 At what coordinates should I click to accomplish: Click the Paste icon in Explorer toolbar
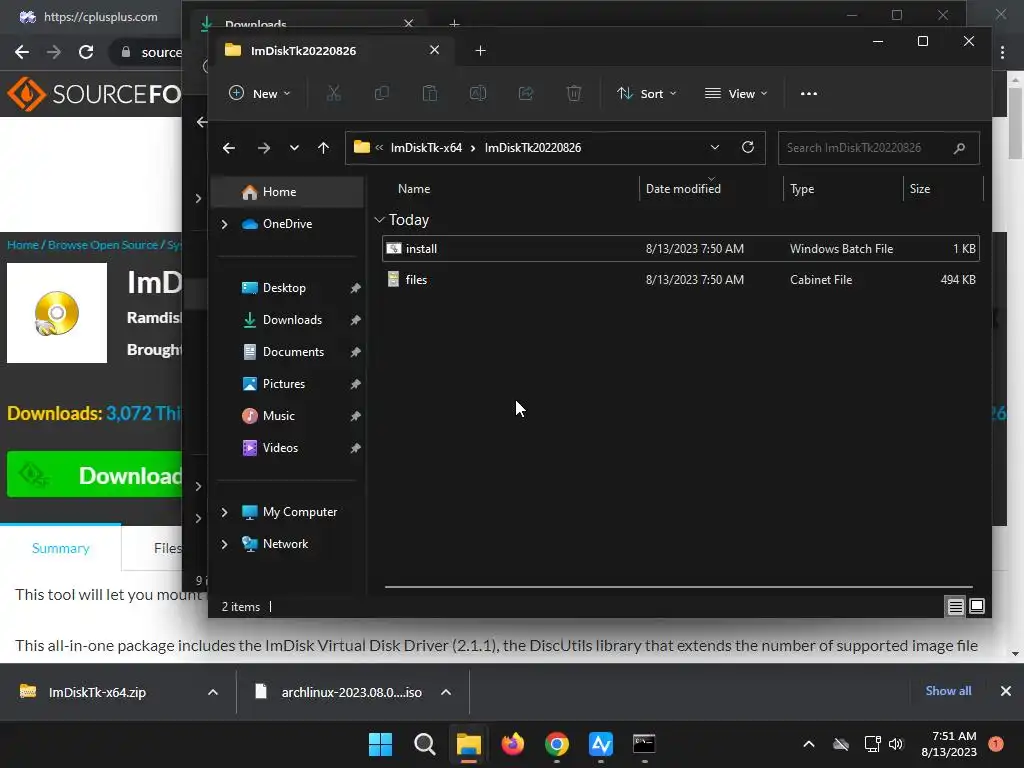point(430,93)
